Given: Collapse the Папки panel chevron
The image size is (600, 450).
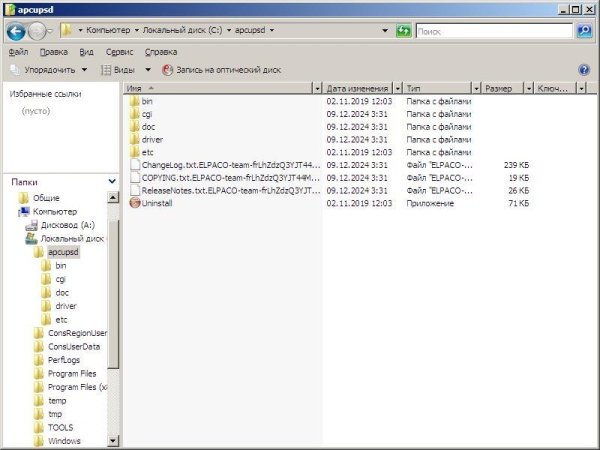Looking at the screenshot, I should click(x=112, y=181).
